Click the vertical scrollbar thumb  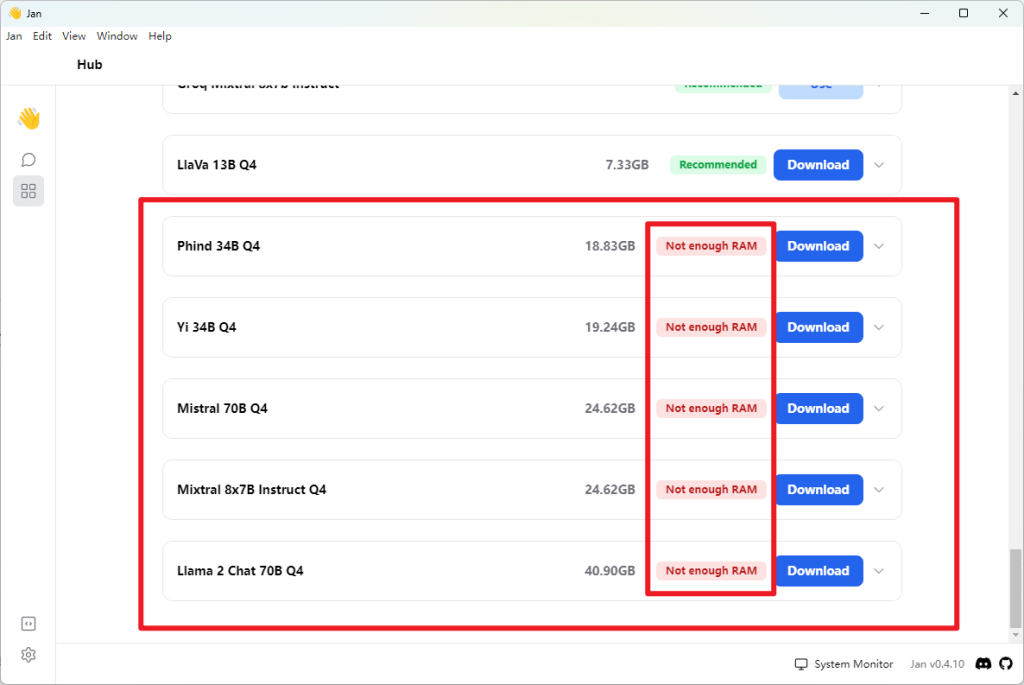click(x=1016, y=588)
